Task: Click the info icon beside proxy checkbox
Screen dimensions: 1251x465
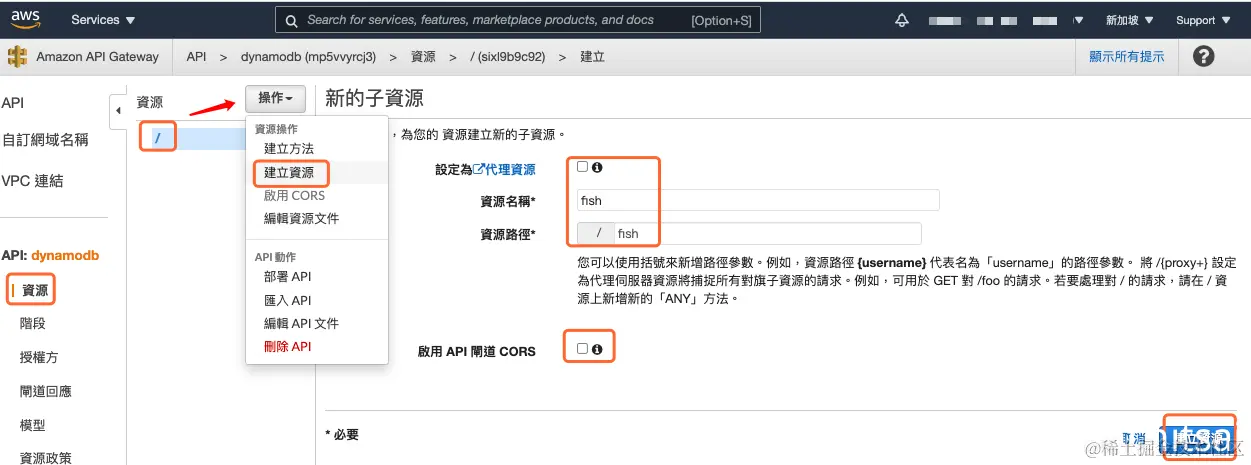Action: click(x=597, y=167)
